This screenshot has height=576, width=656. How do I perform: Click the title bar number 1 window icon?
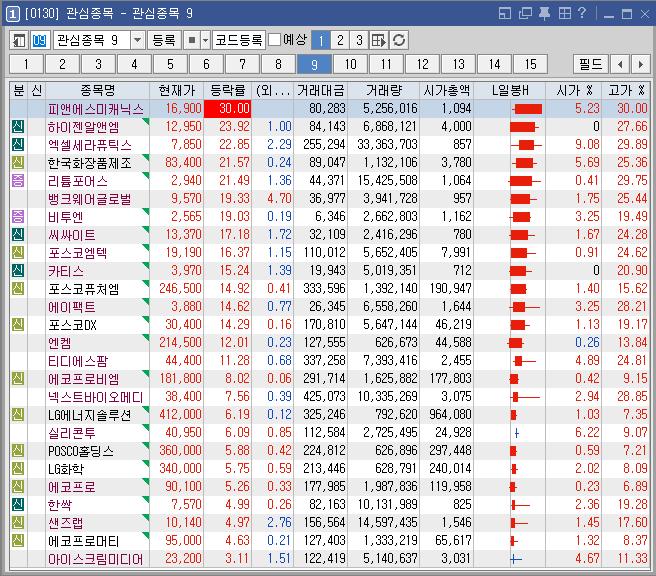coord(13,14)
